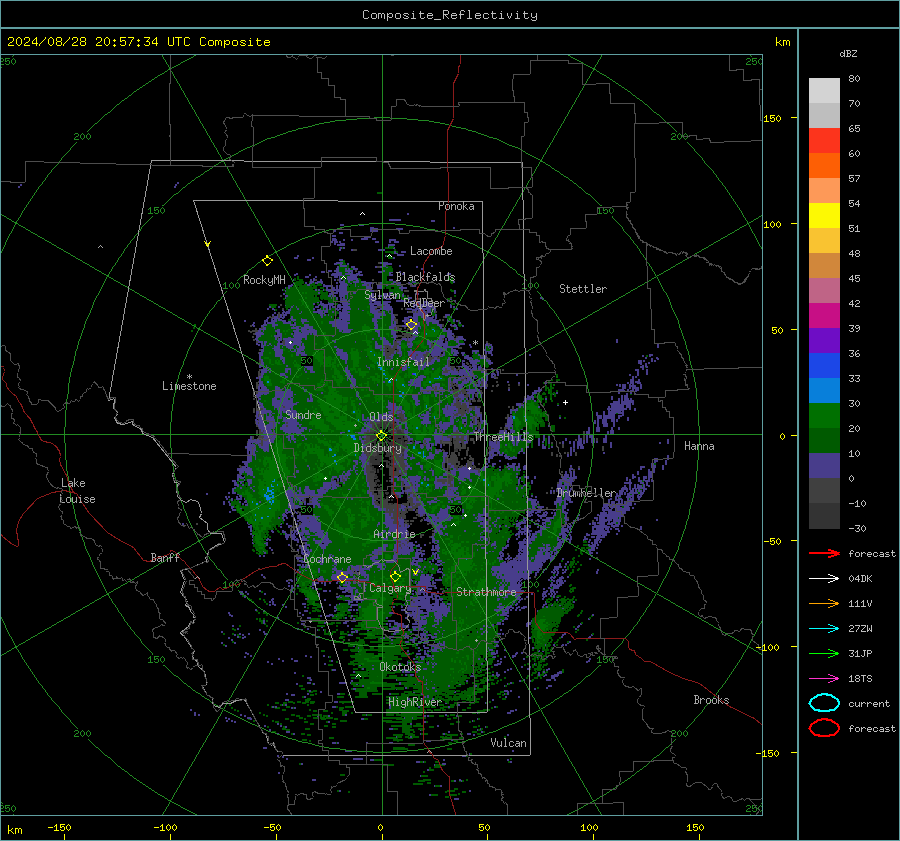
Task: Click the 2024/08/28 20:57:34 UTC timestamp
Action: click(x=138, y=42)
